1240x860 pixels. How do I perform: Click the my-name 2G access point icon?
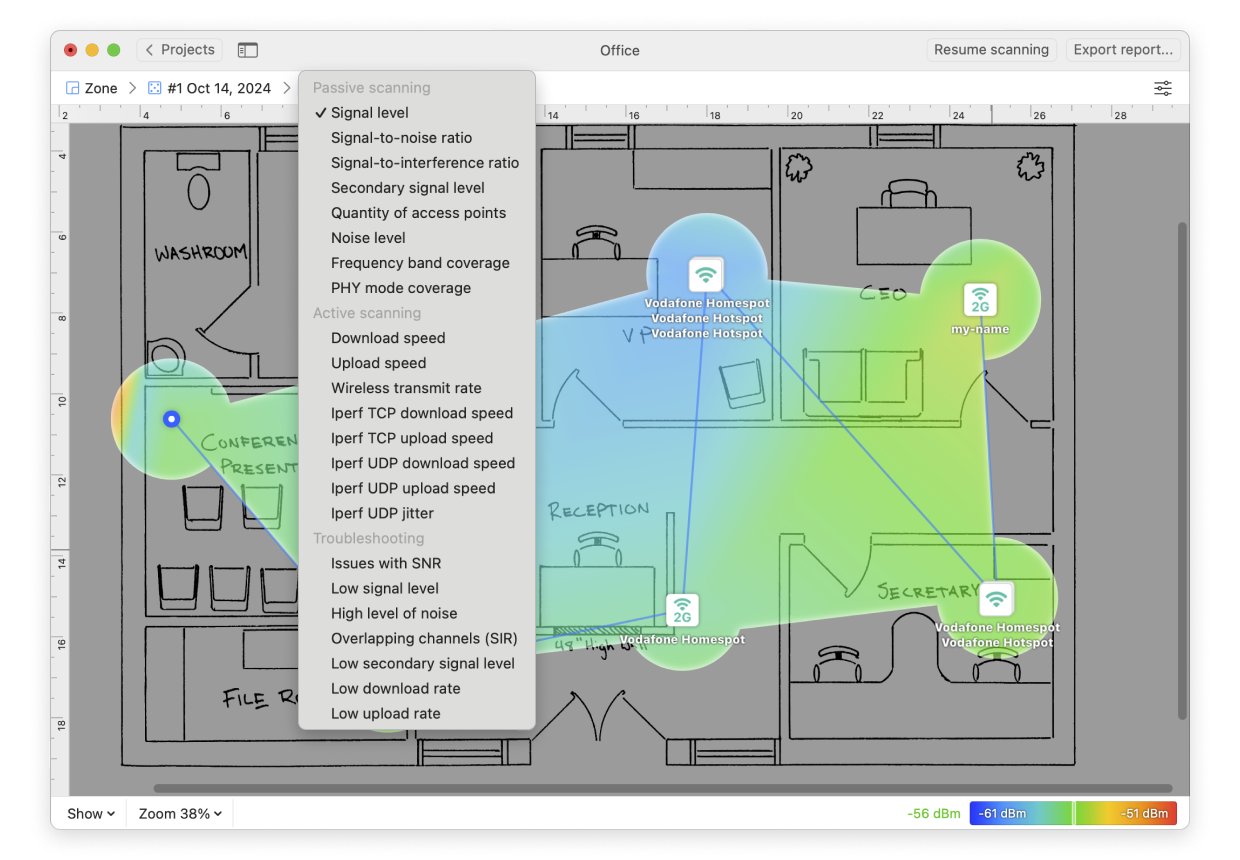tap(980, 300)
